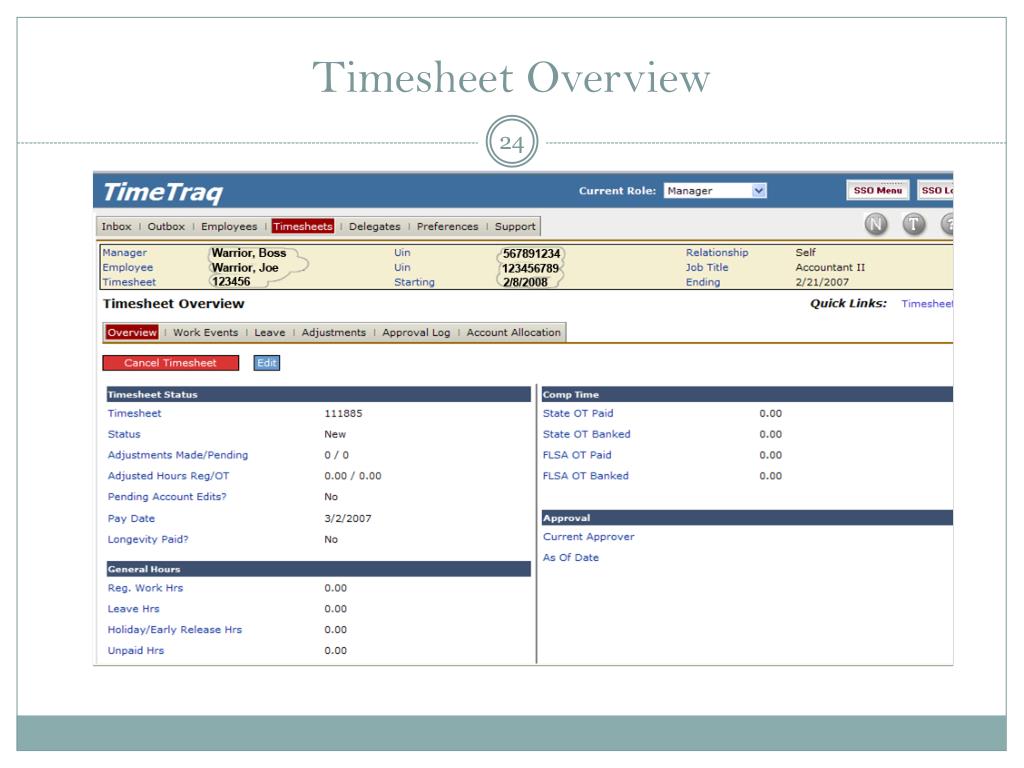Viewport: 1024px width, 768px height.
Task: Open the Preferences menu item
Action: pyautogui.click(x=447, y=227)
